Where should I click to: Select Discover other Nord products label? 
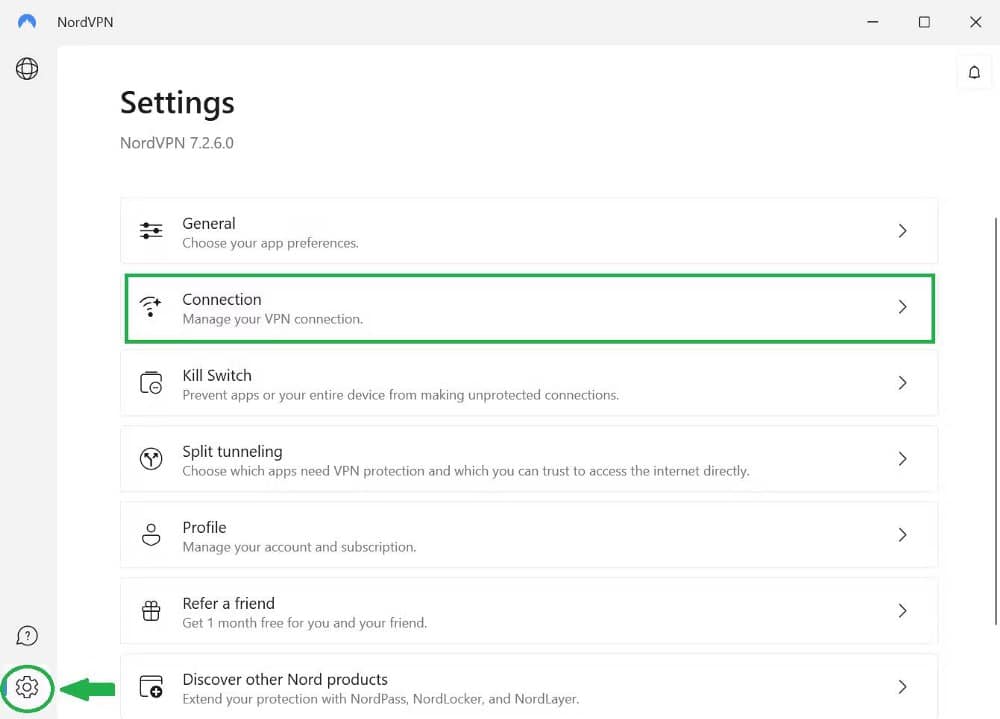click(284, 679)
